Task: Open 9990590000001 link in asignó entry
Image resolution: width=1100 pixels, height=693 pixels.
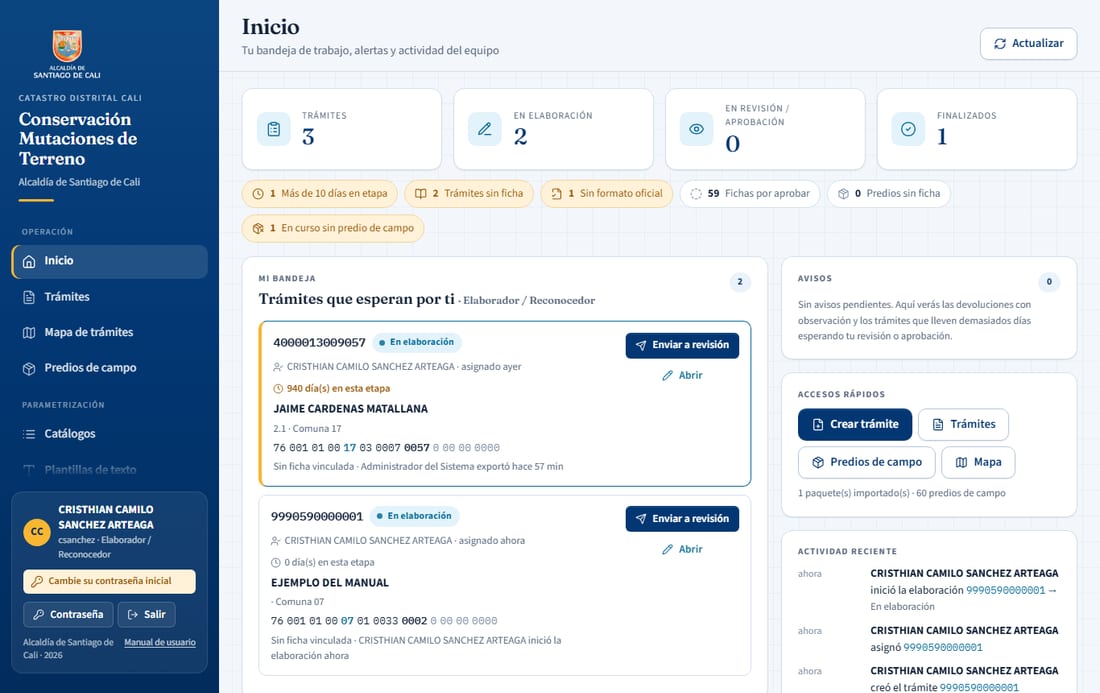Action: [x=943, y=647]
